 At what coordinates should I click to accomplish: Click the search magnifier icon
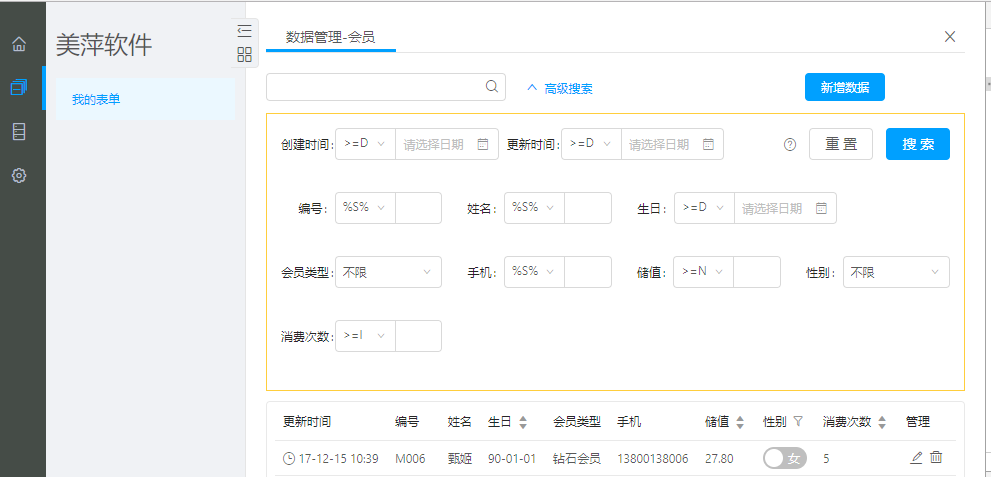(492, 87)
